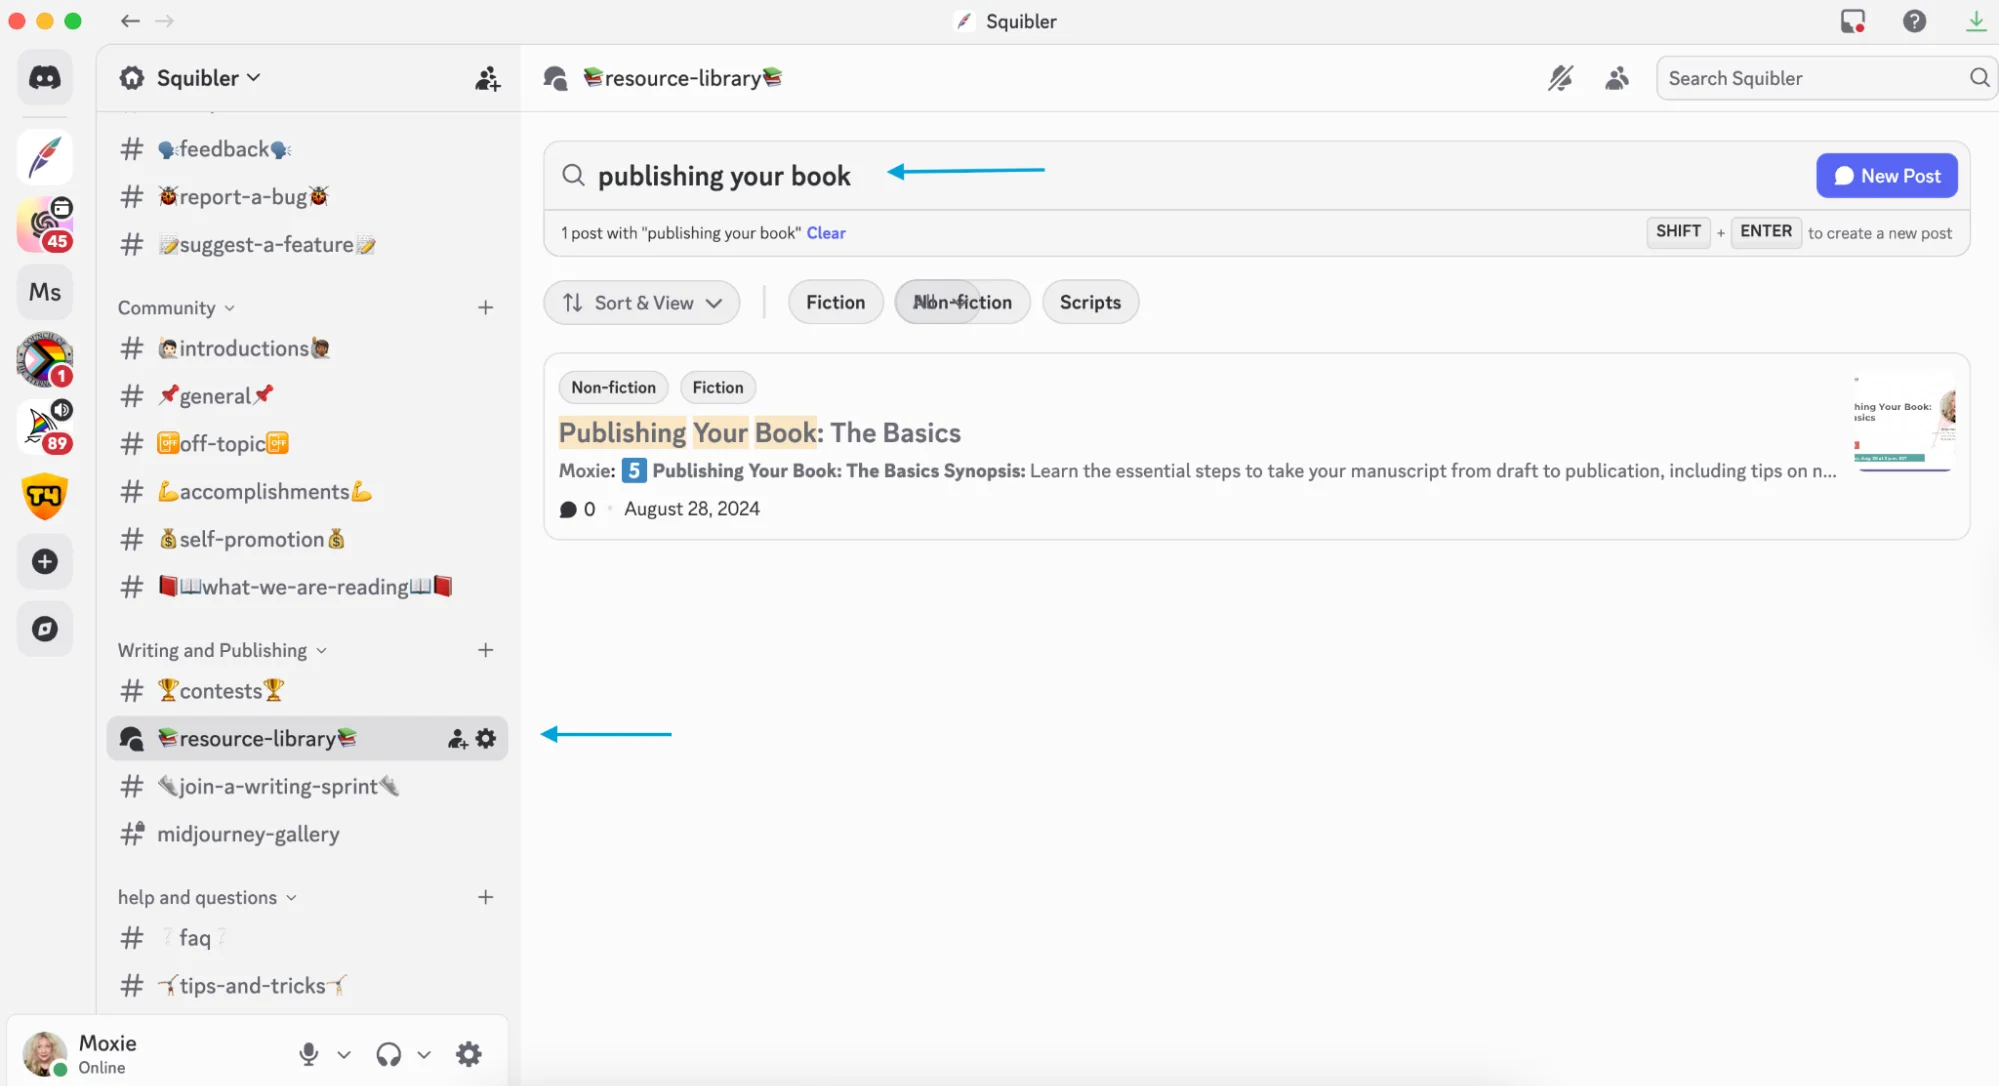Mute the microphone
The width and height of the screenshot is (1999, 1087).
point(309,1054)
